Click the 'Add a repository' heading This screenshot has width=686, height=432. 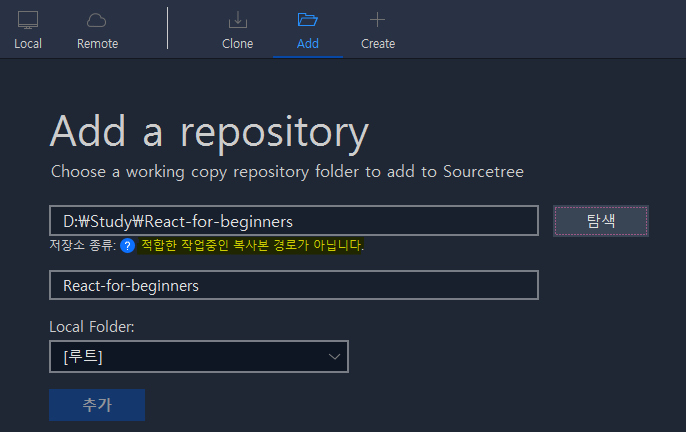[209, 132]
